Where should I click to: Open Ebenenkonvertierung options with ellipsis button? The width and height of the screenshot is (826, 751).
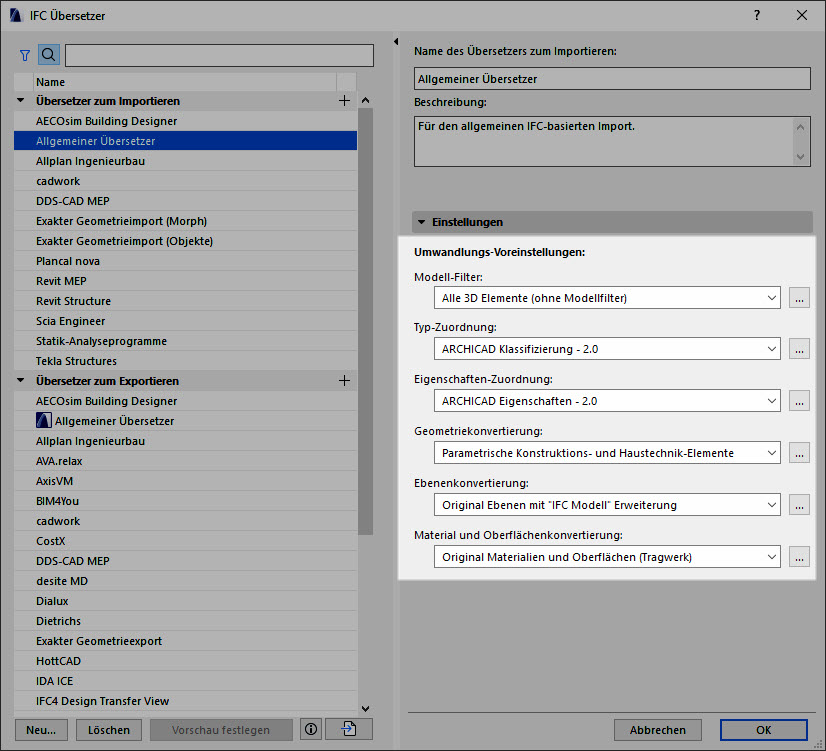pos(799,505)
